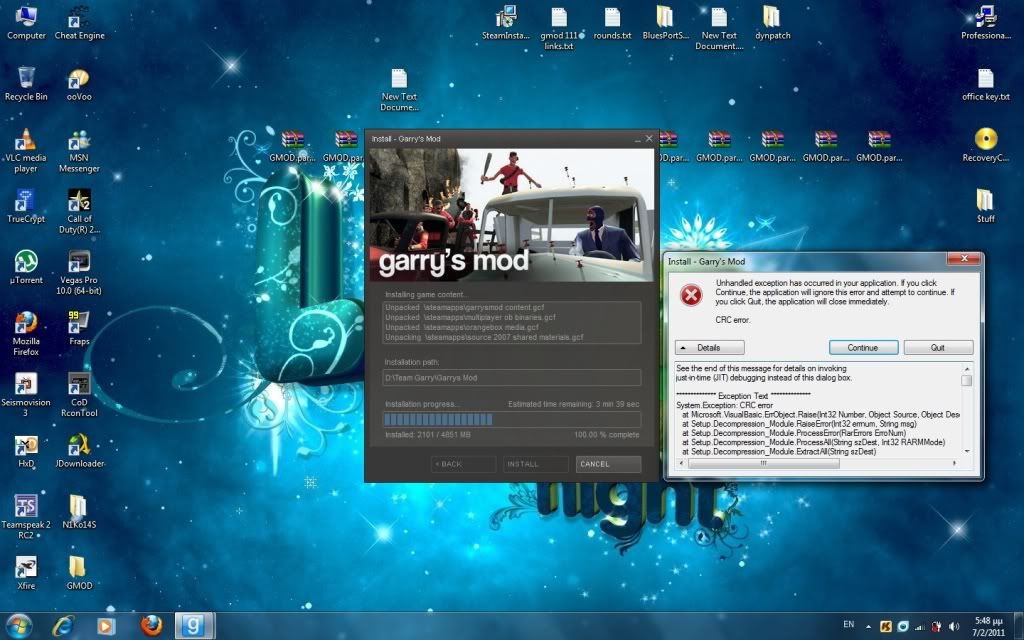This screenshot has height=640, width=1024.
Task: Click the installation progress bar
Action: tap(512, 419)
